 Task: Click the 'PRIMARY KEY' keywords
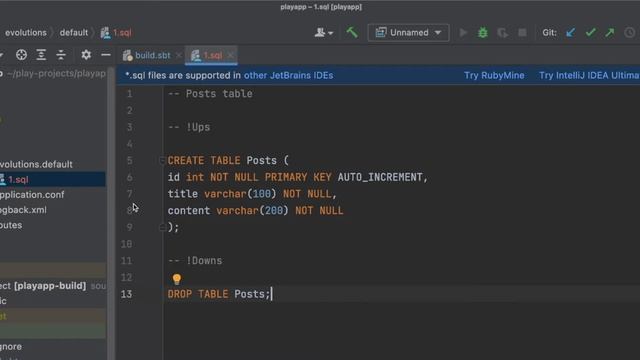[x=298, y=177]
